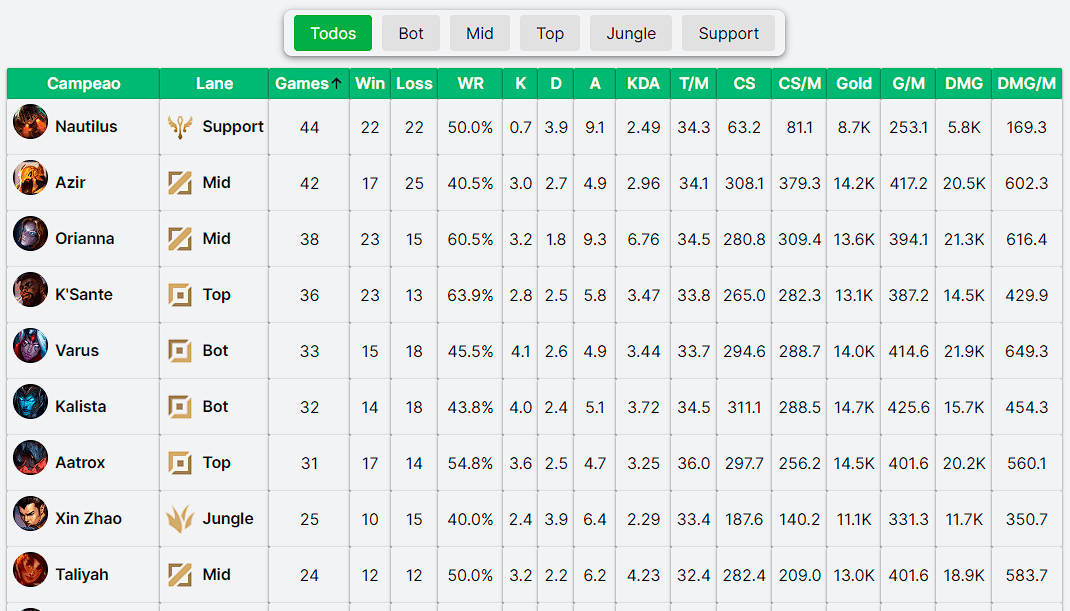Image resolution: width=1070 pixels, height=611 pixels.
Task: Click Azir champion portrait icon
Action: click(x=30, y=178)
